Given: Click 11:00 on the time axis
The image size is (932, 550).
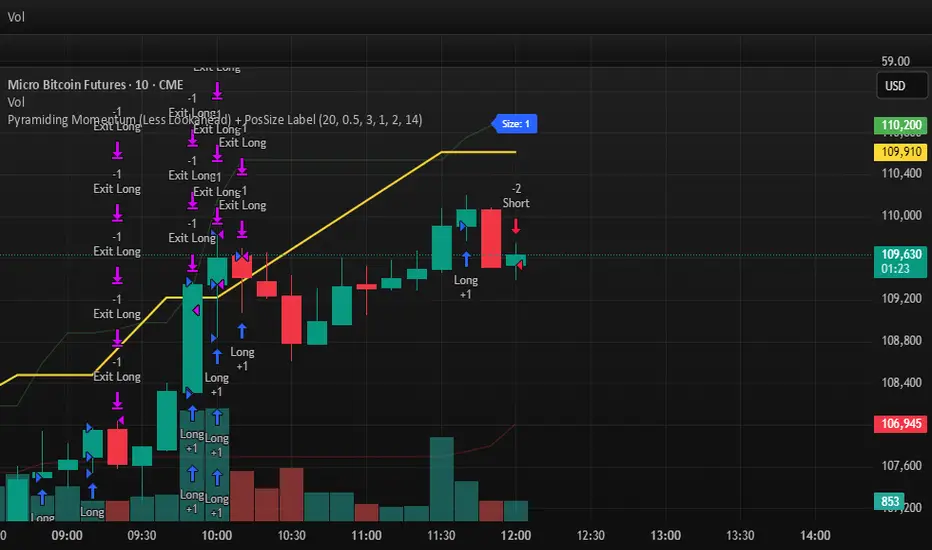Looking at the screenshot, I should coord(366,536).
